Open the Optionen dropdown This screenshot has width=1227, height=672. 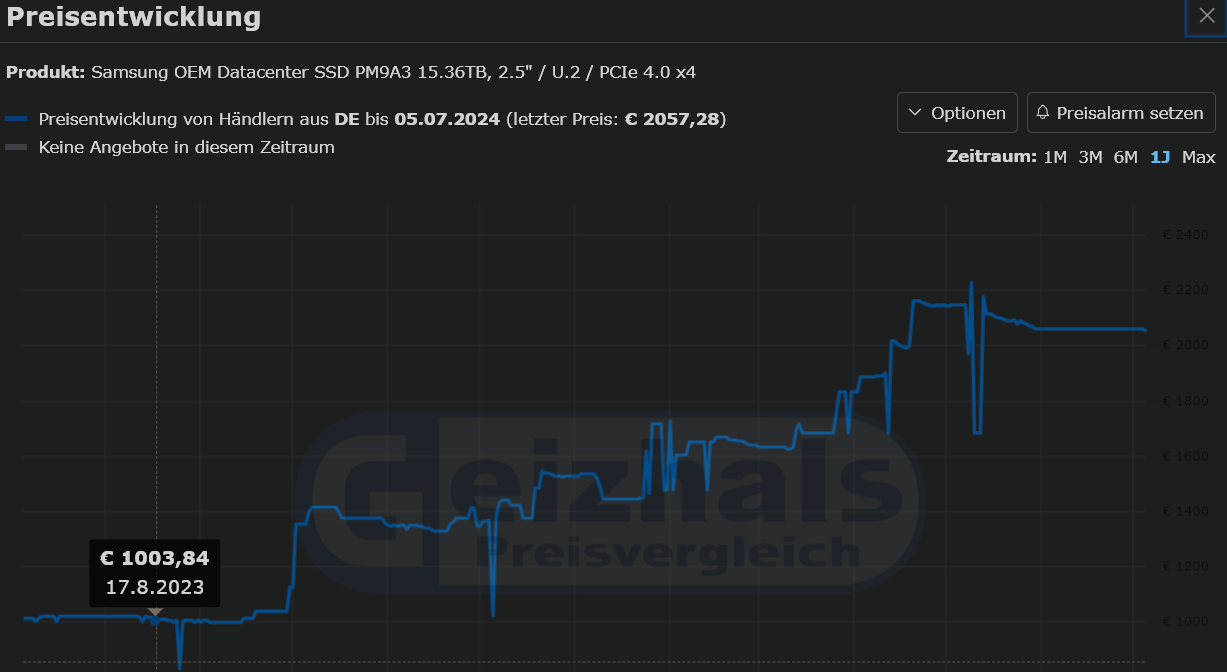[958, 113]
